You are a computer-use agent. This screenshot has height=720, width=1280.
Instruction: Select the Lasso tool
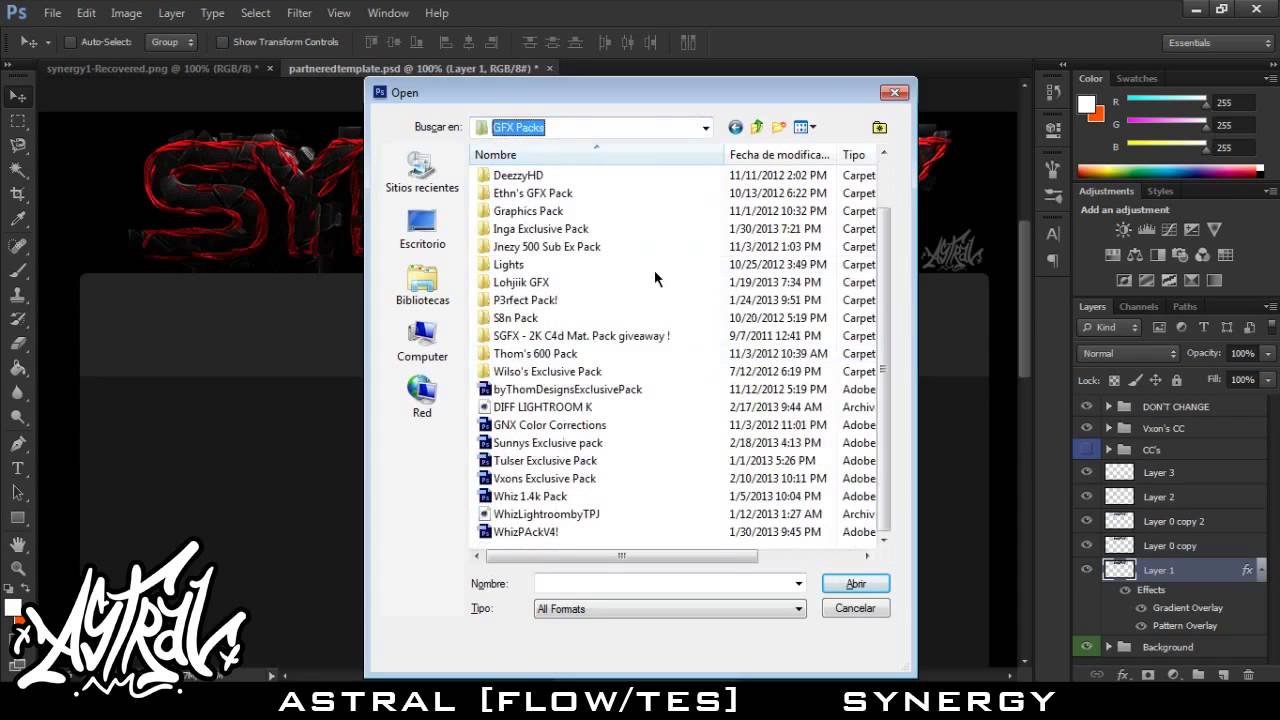(x=18, y=146)
